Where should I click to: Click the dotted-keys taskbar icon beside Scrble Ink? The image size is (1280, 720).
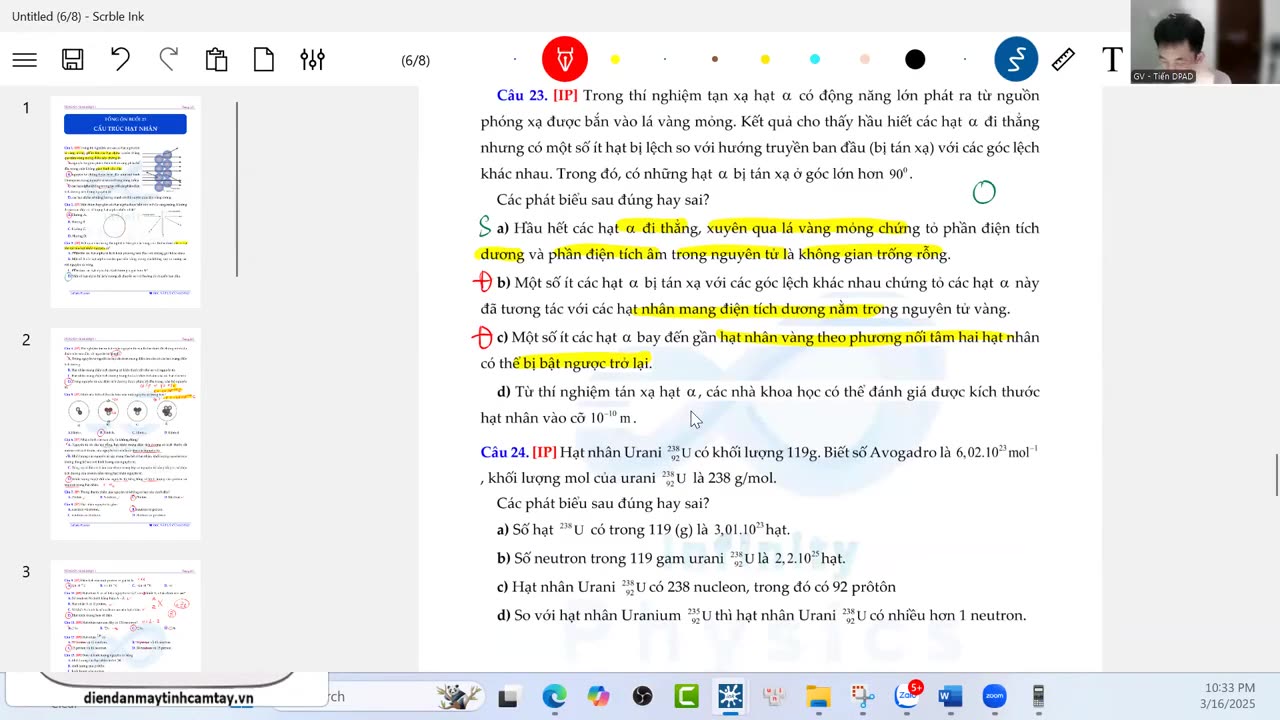[x=774, y=696]
